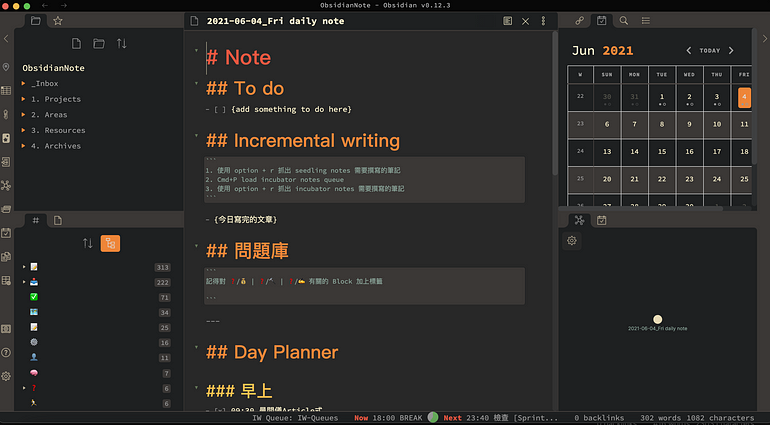The height and width of the screenshot is (425, 770).
Task: Open settings gear in ribbon
Action: point(6,376)
